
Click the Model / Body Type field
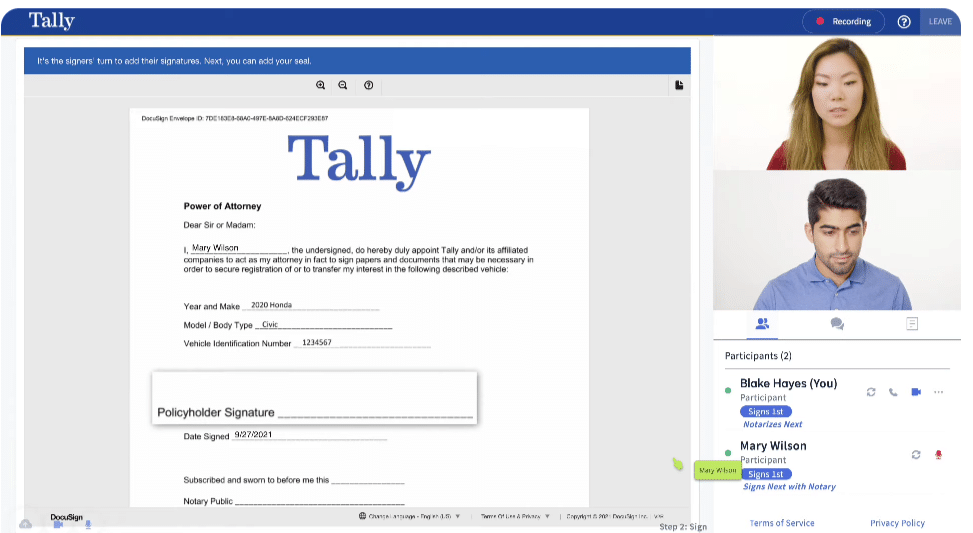(323, 325)
